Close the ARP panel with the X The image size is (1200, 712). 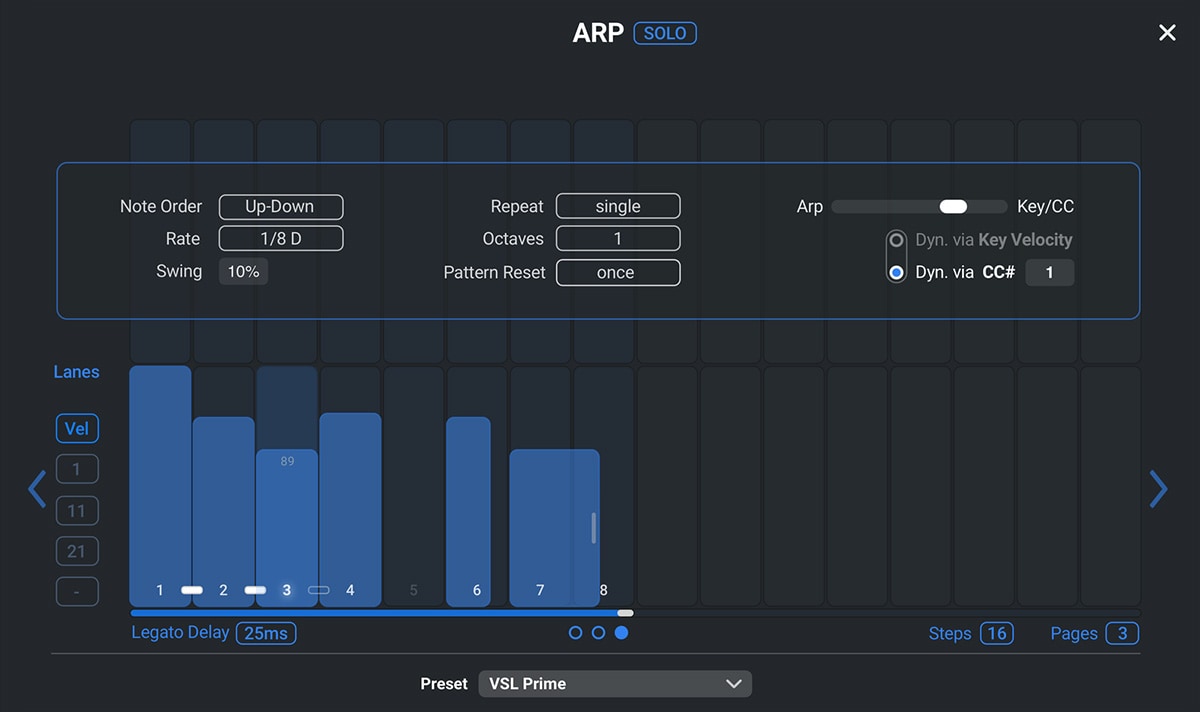pyautogui.click(x=1166, y=33)
